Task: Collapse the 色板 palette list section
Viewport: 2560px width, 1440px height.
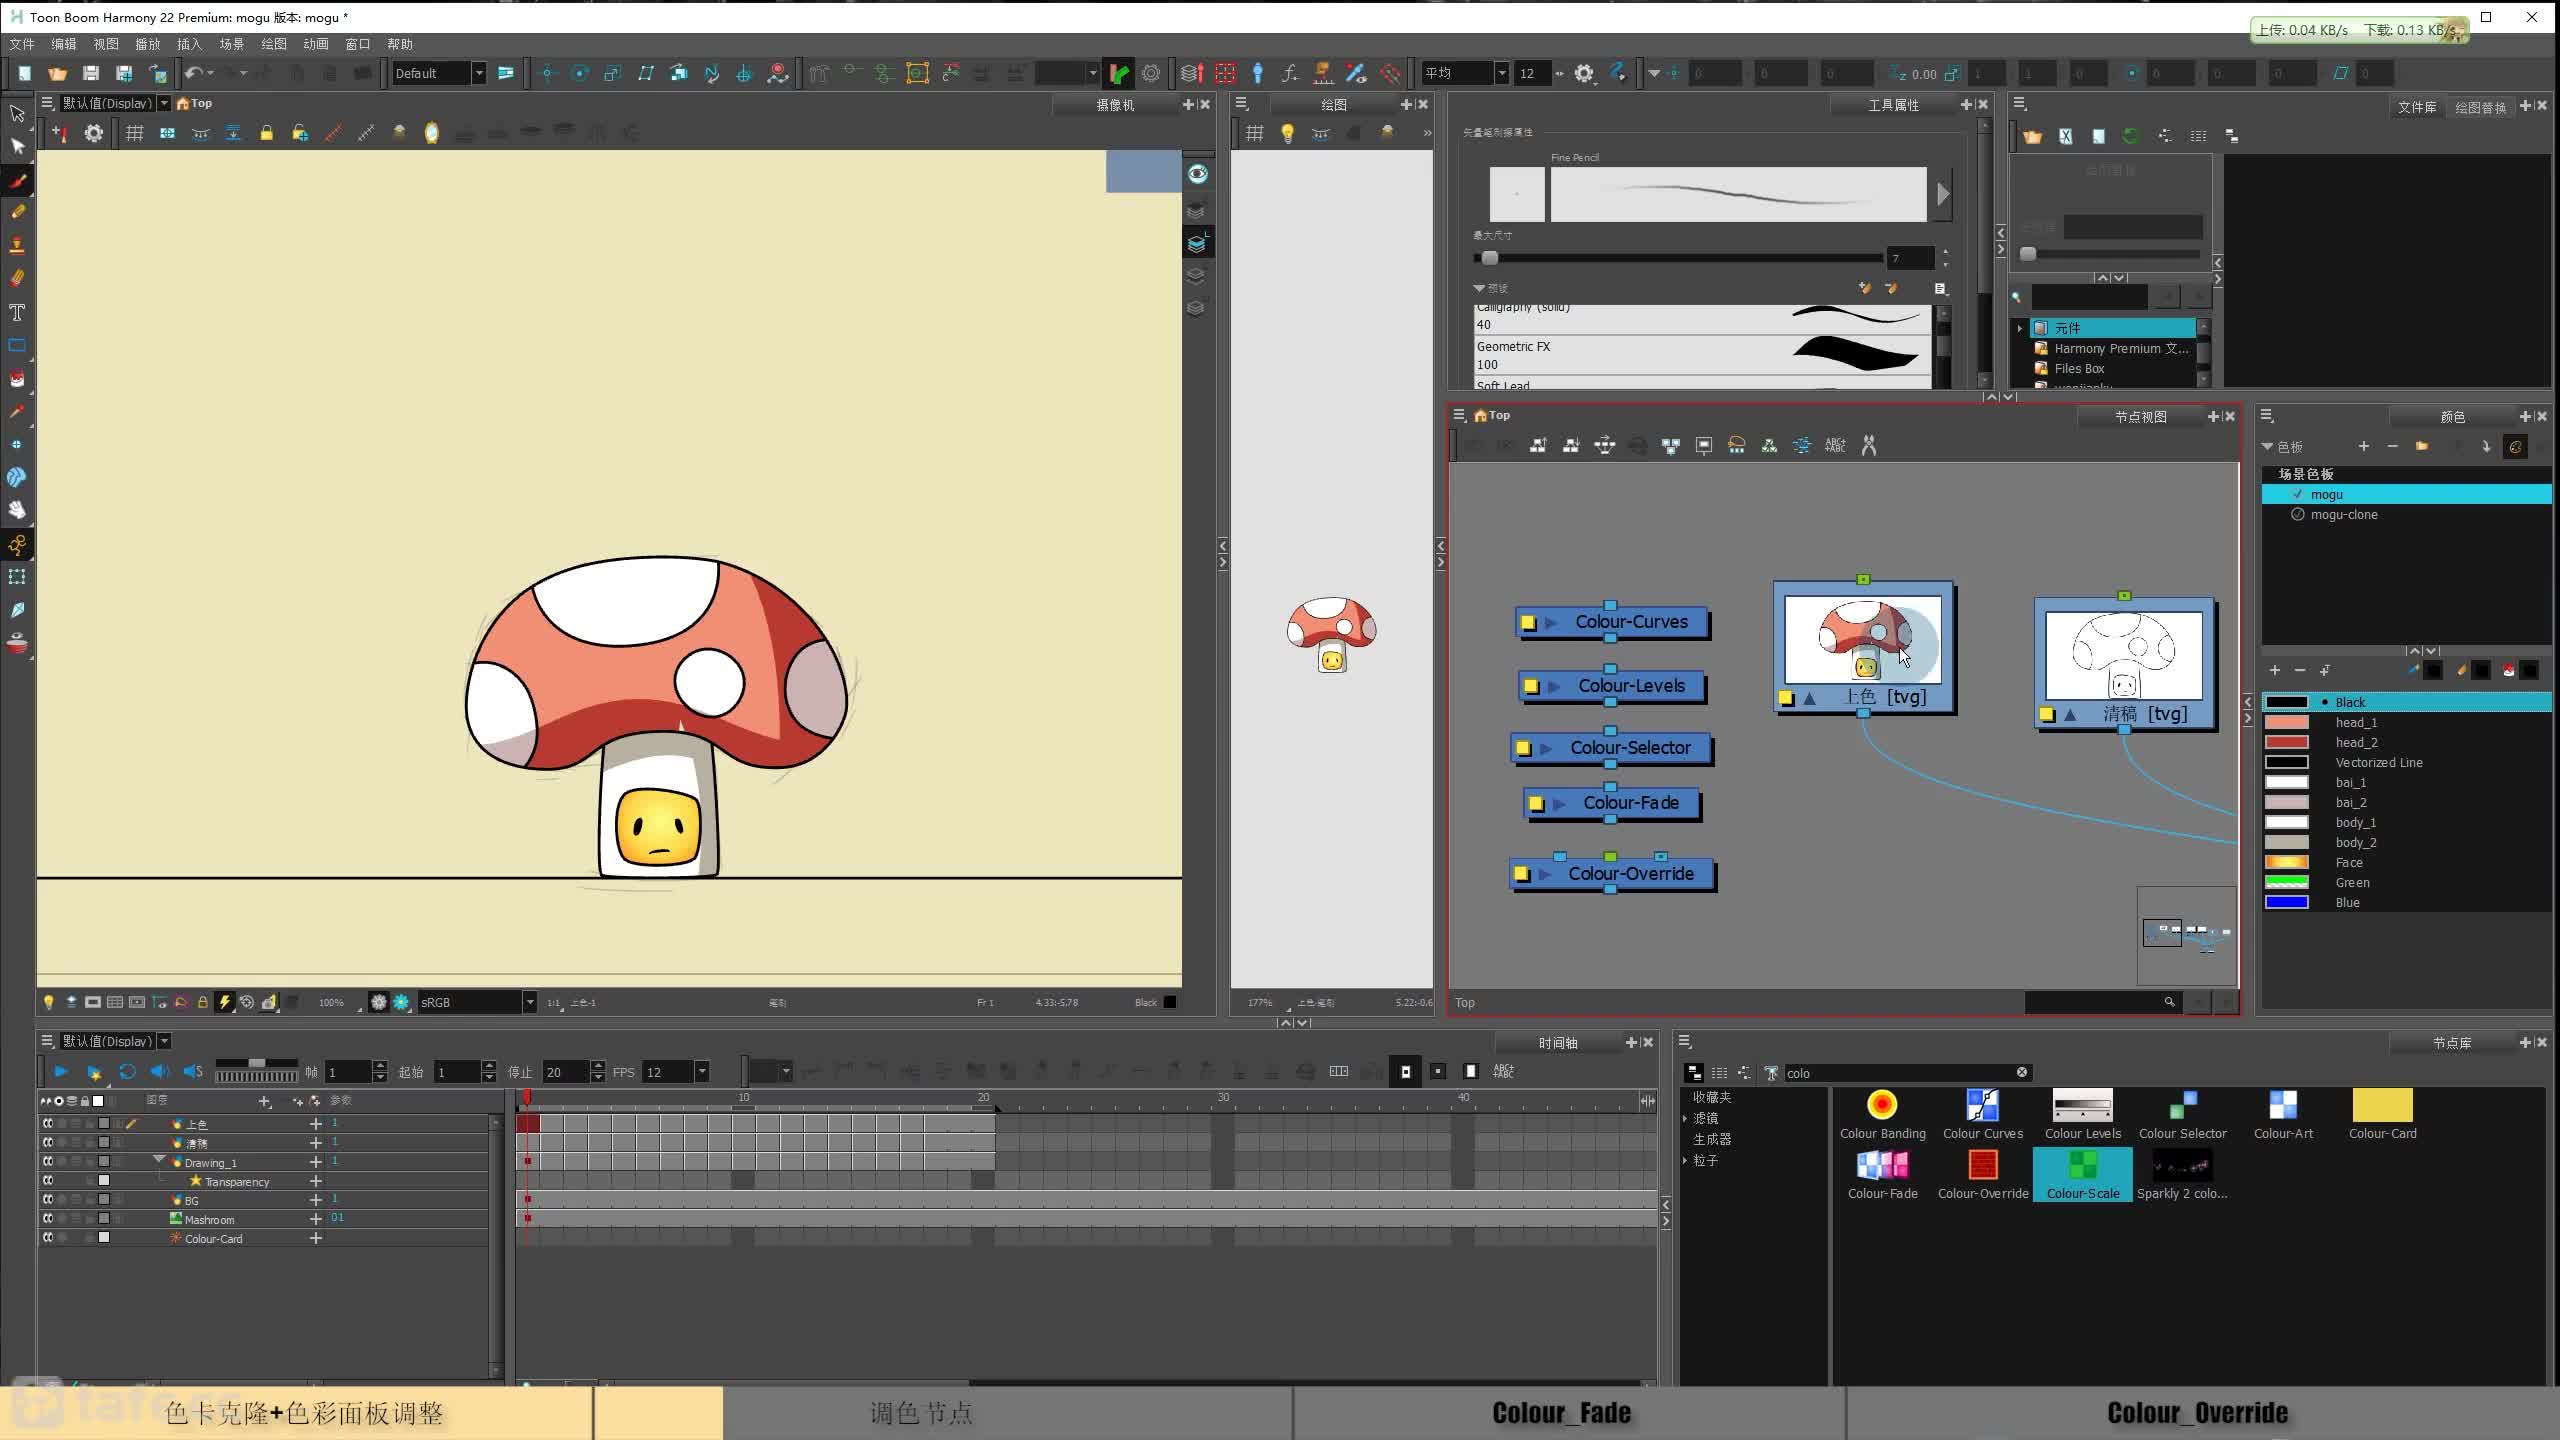Action: coord(2267,446)
